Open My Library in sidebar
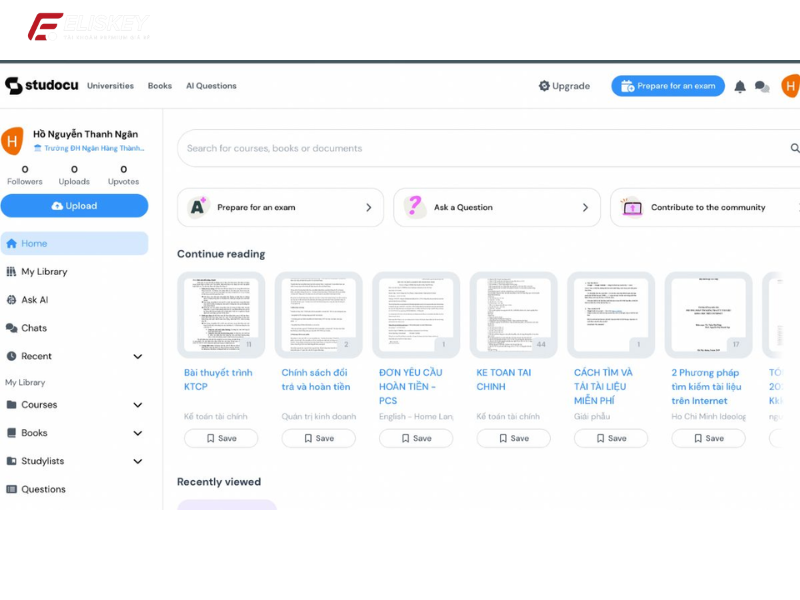The image size is (800, 600). pos(44,272)
